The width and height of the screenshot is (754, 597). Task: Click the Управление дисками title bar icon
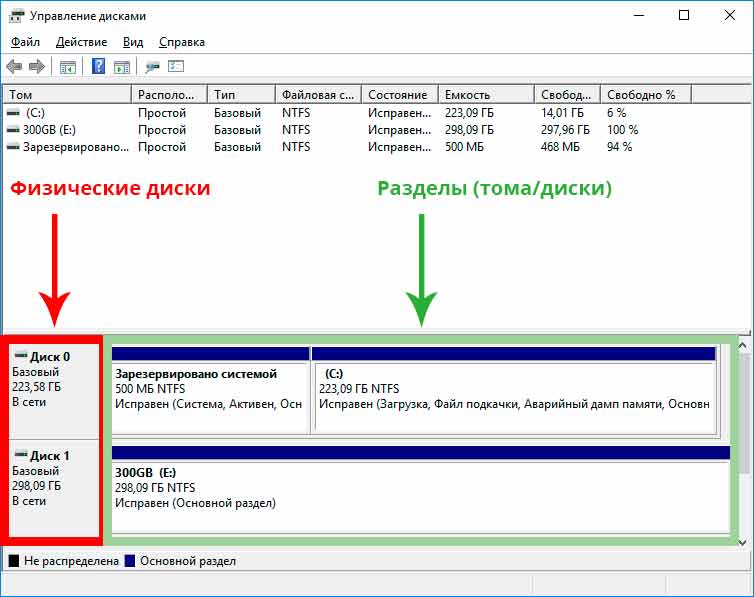[x=16, y=16]
